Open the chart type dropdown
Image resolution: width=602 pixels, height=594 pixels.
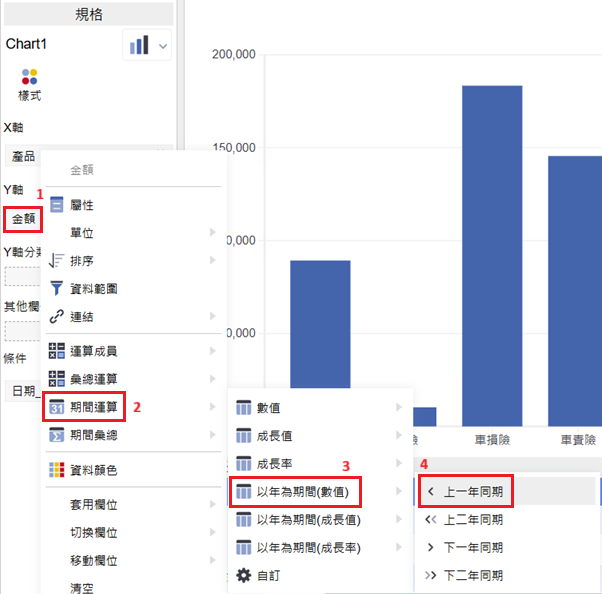tap(148, 45)
